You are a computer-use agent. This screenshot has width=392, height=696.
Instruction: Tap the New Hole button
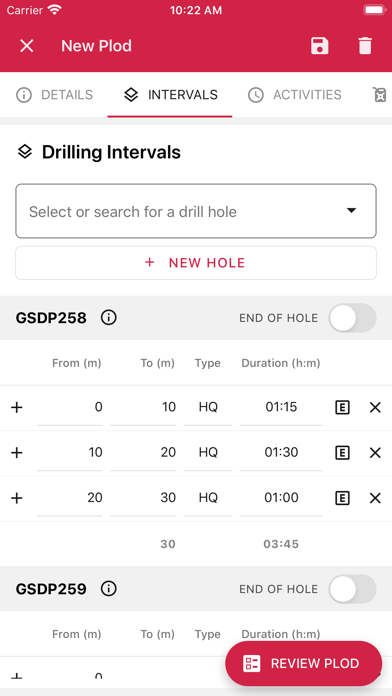[196, 263]
